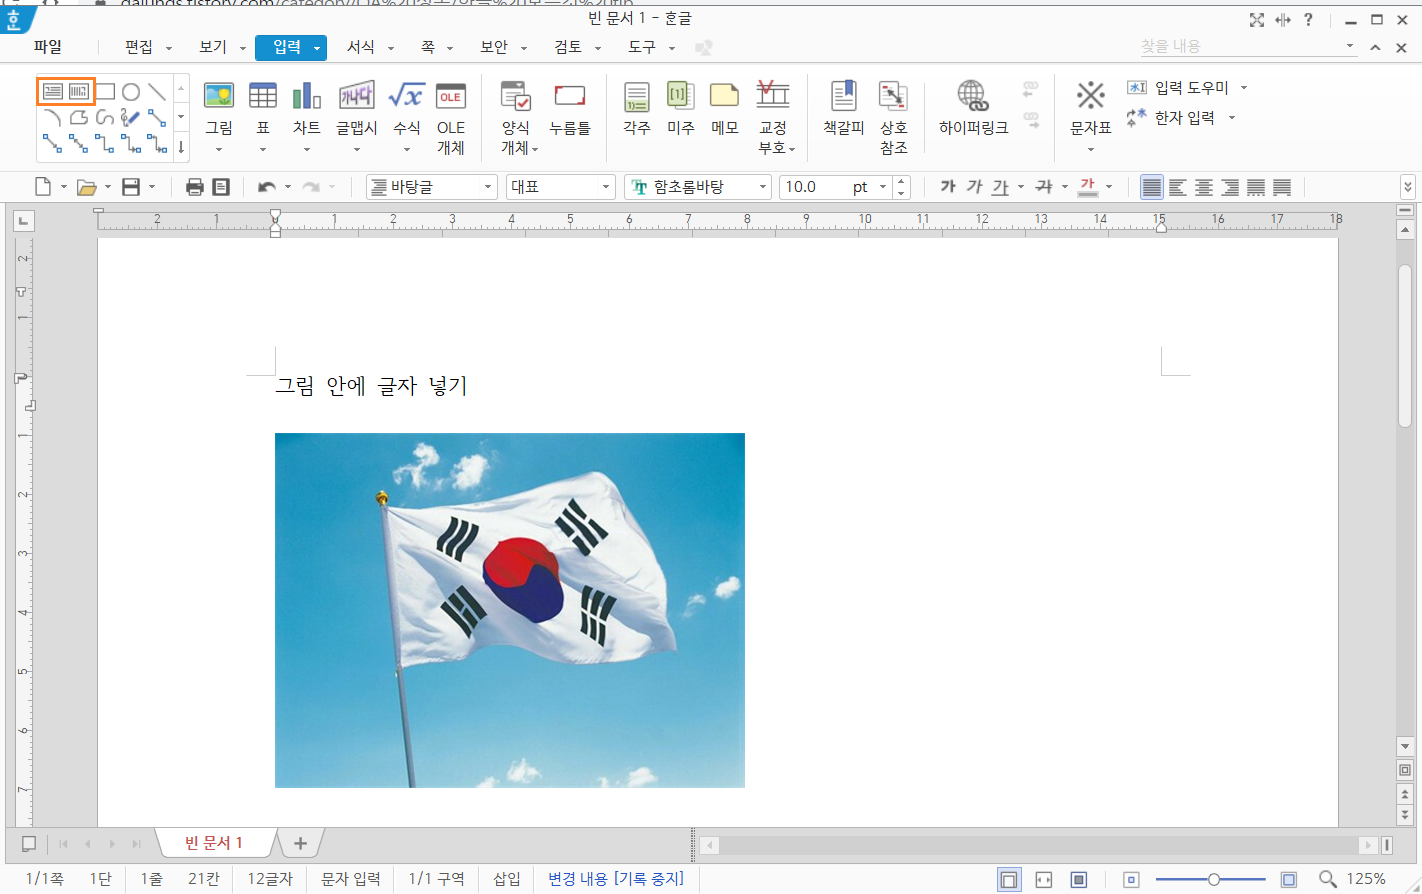Insert a vertical text box shape
The height and width of the screenshot is (894, 1422).
pos(79,92)
